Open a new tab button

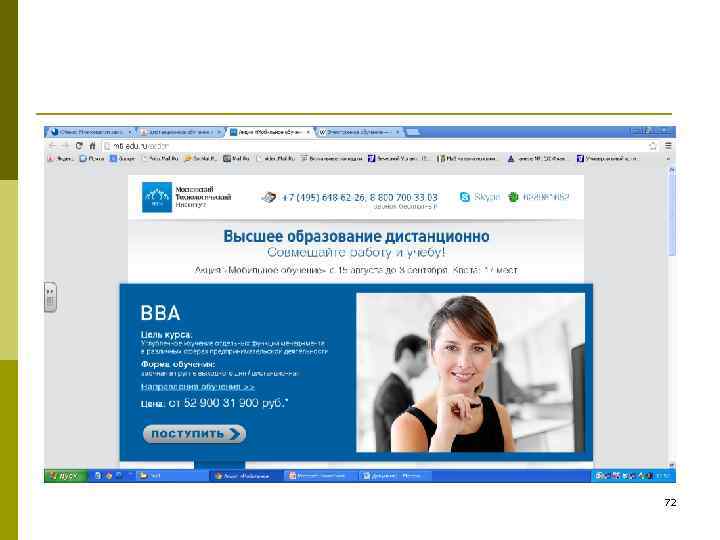413,132
